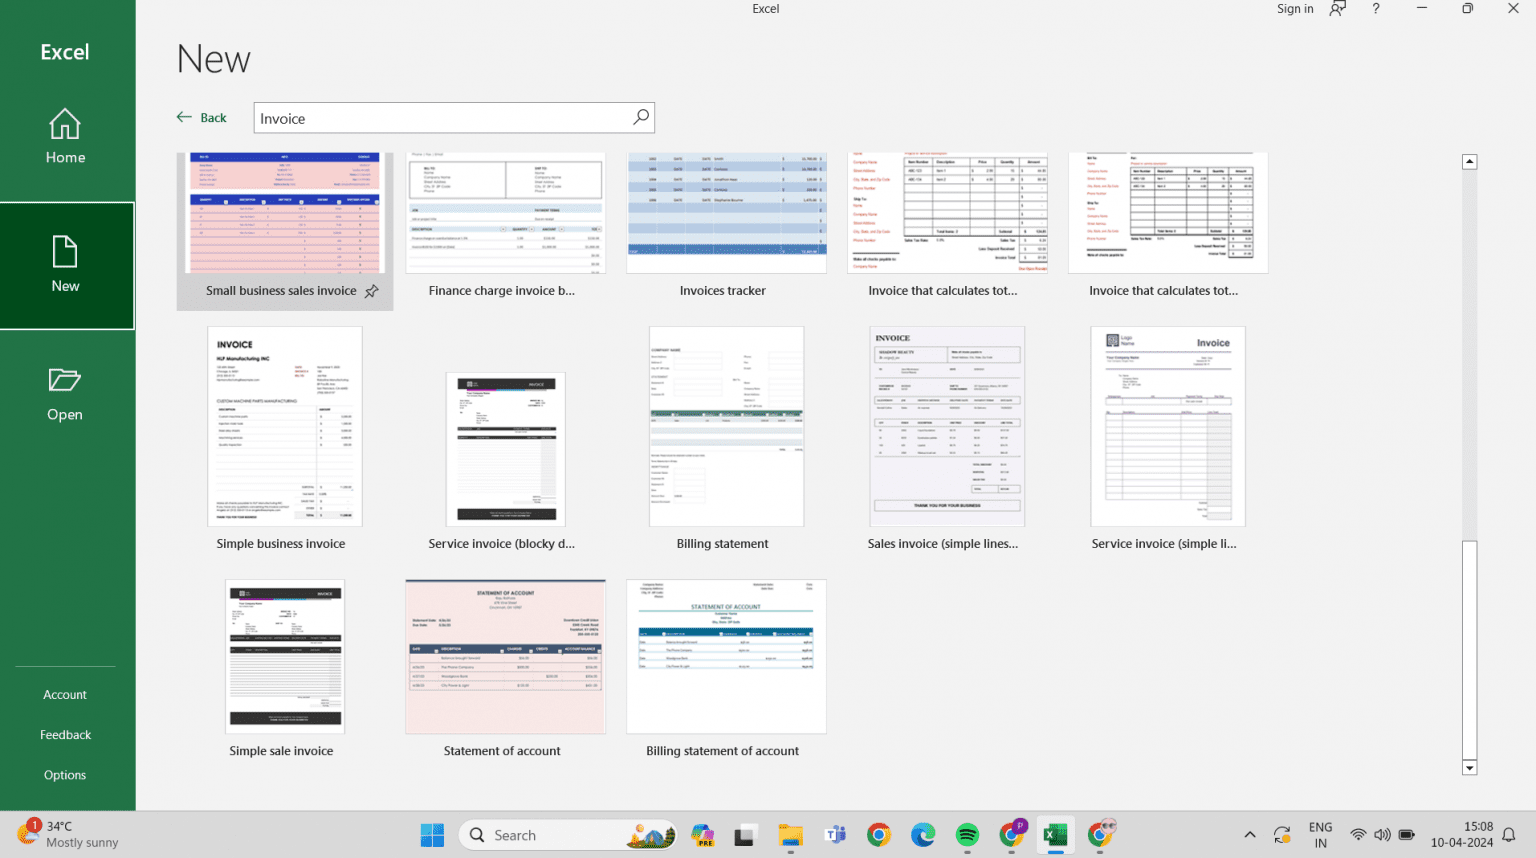Open Excel Options
Image resolution: width=1536 pixels, height=858 pixels.
[x=65, y=775]
